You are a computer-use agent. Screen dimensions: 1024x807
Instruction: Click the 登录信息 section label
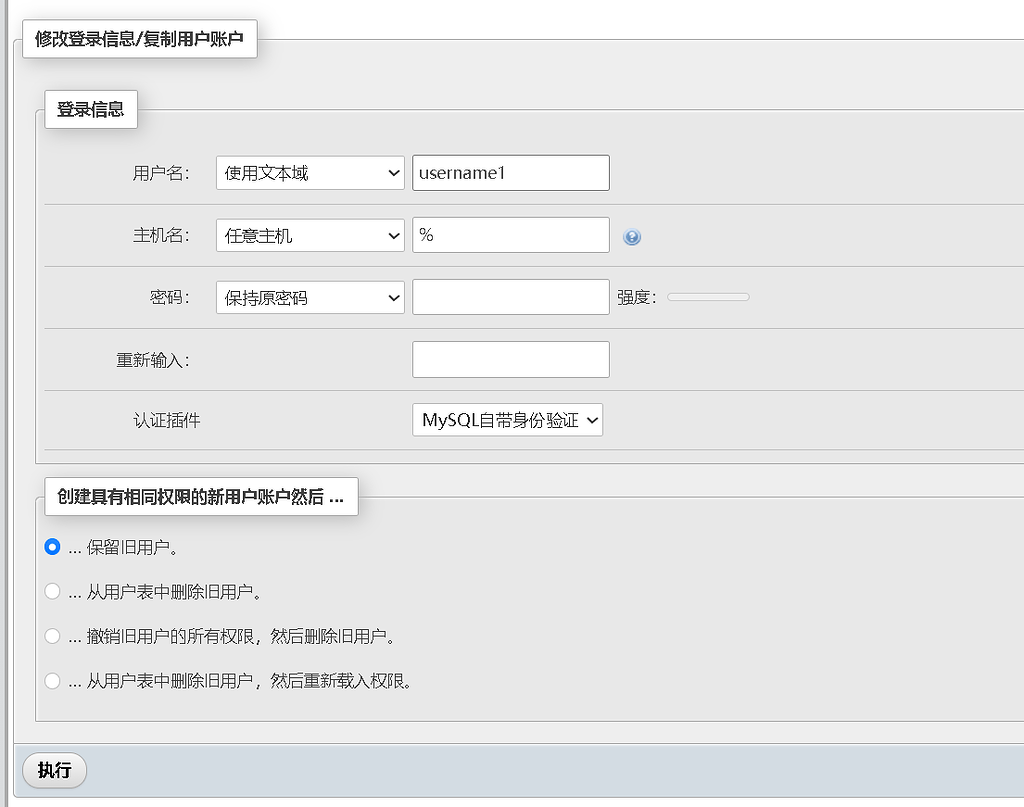point(90,109)
